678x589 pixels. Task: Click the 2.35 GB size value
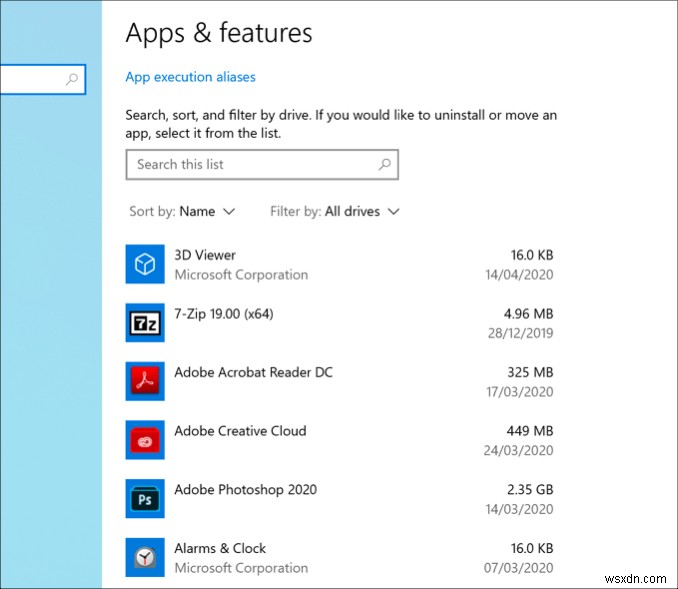pos(530,490)
